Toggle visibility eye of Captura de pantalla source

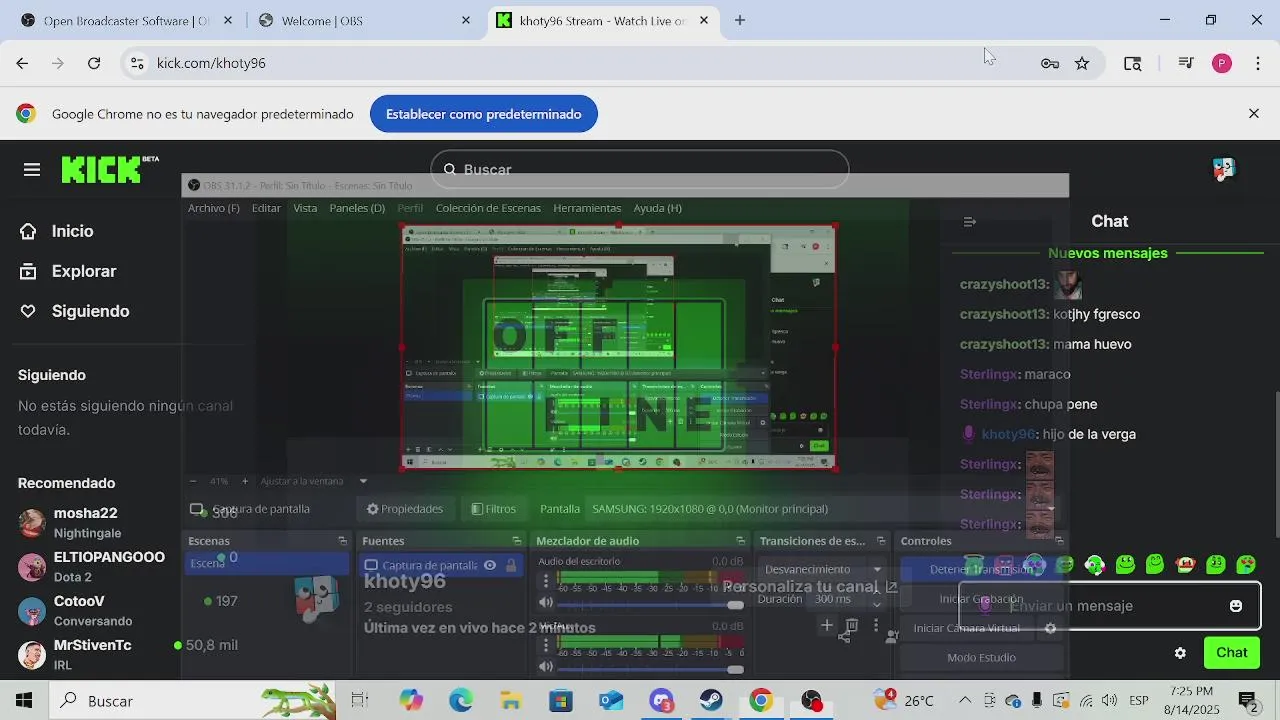tap(490, 565)
